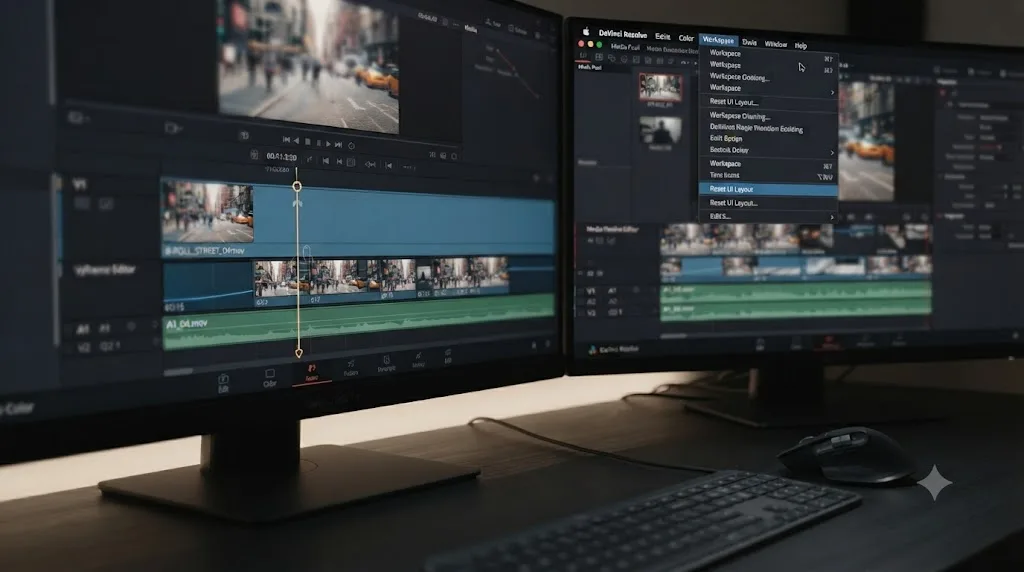Open the Edit page icon on the left monitor
The image size is (1024, 572).
pyautogui.click(x=223, y=383)
